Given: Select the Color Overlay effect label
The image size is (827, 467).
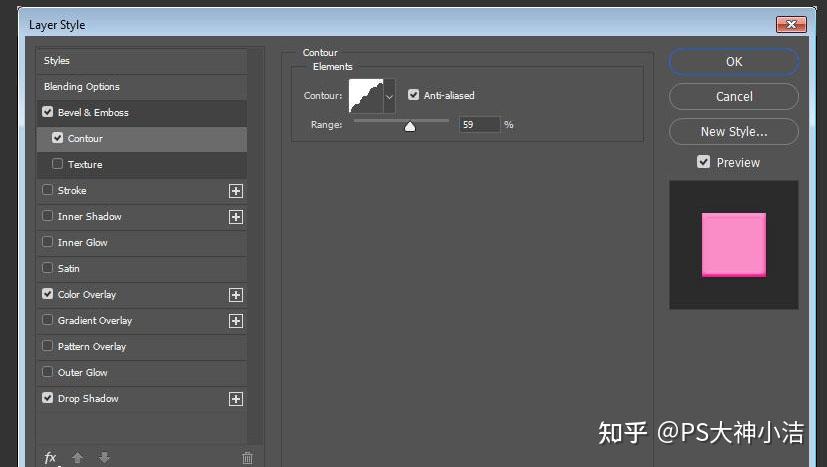Looking at the screenshot, I should [x=86, y=294].
